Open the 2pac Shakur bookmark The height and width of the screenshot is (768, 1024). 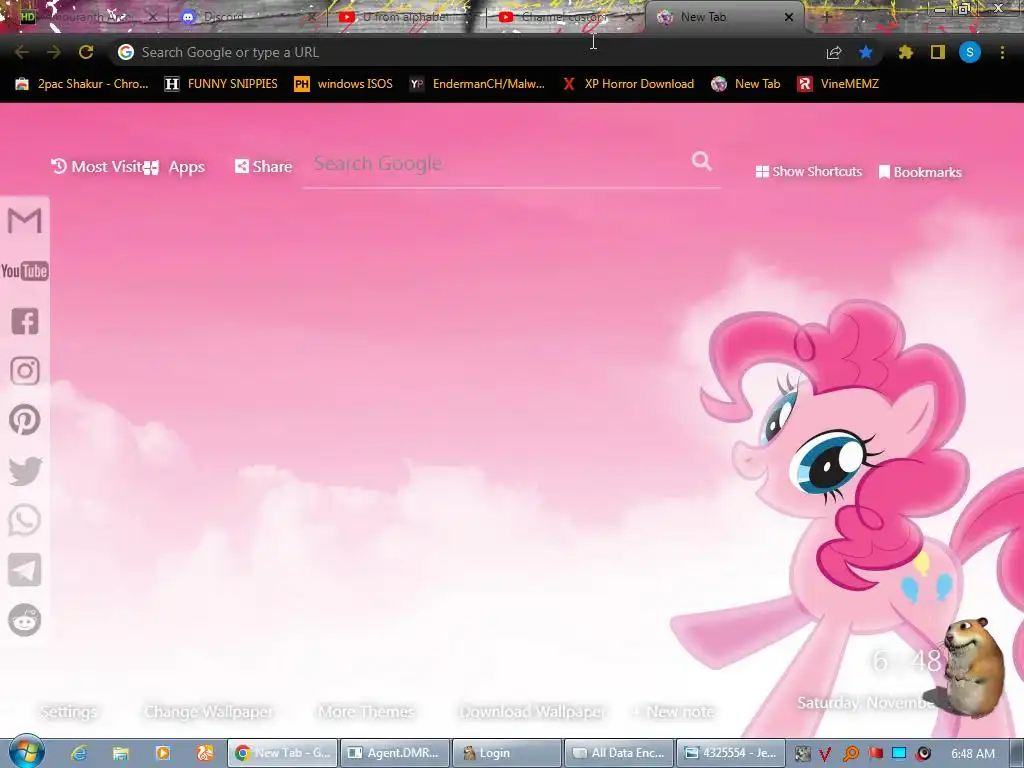(x=82, y=84)
